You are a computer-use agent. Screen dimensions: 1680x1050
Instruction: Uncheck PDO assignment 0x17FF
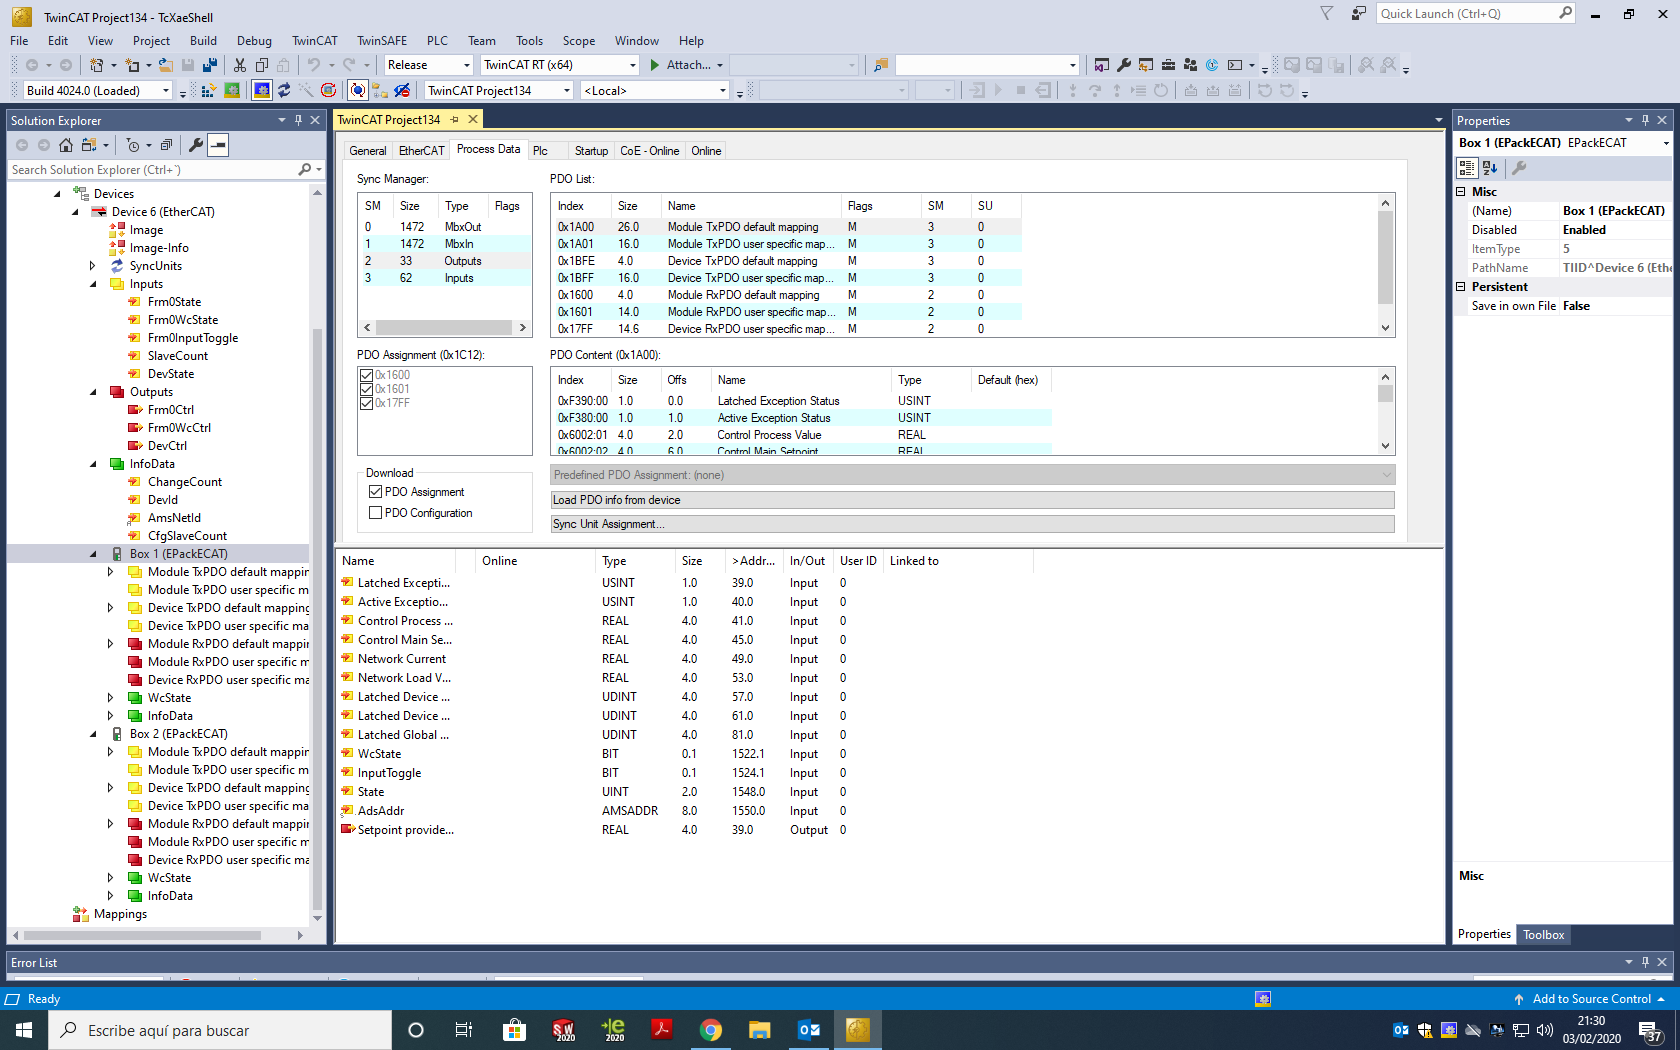click(367, 403)
